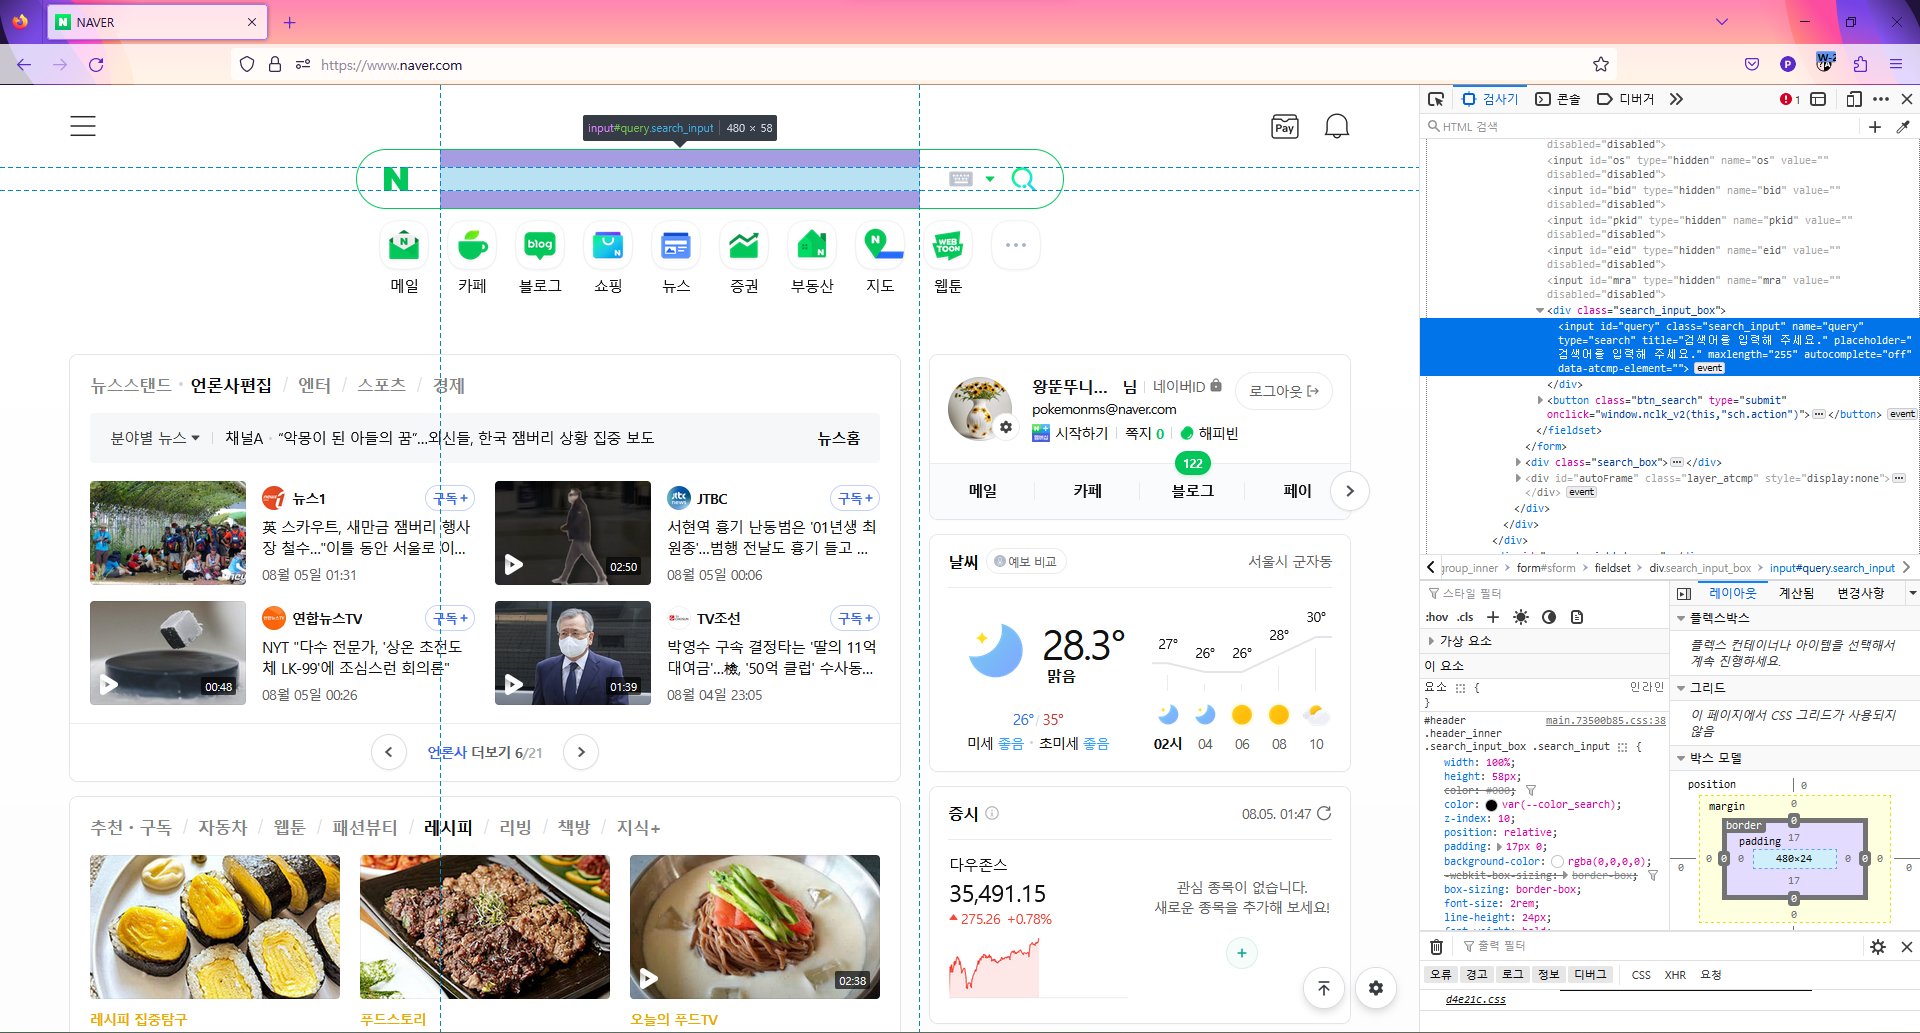Open the 메일 shortcut icon
This screenshot has height=1033, width=1920.
[404, 246]
